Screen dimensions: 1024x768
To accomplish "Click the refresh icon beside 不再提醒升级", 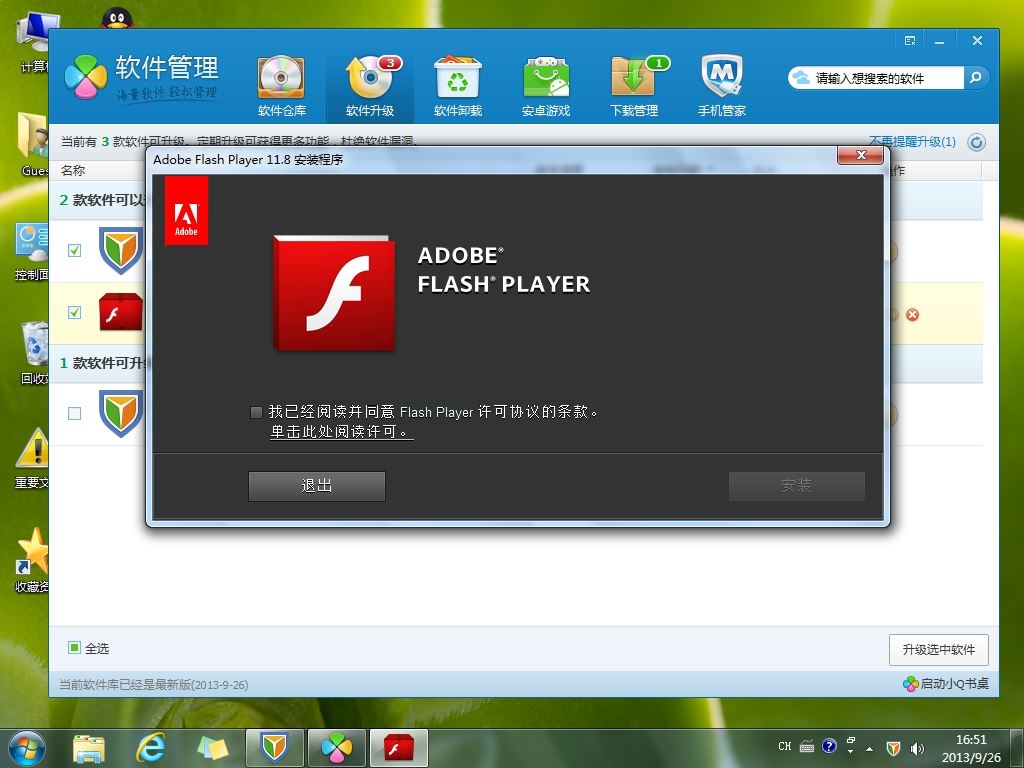I will pyautogui.click(x=976, y=142).
